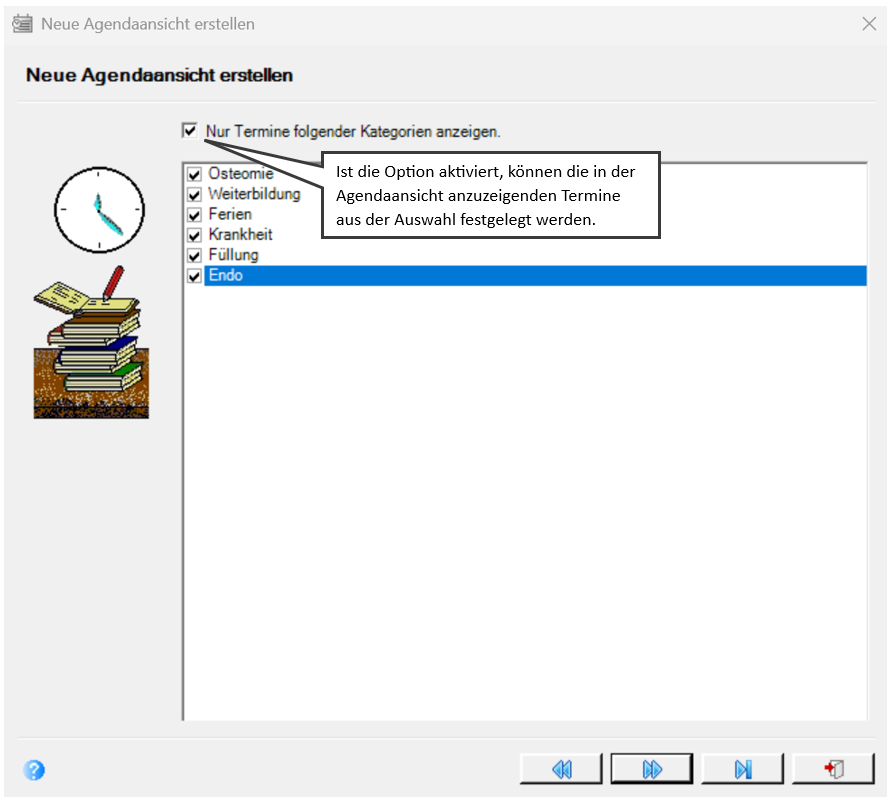Uncheck the Osteomie category checkbox
This screenshot has width=891, height=799.
194,174
